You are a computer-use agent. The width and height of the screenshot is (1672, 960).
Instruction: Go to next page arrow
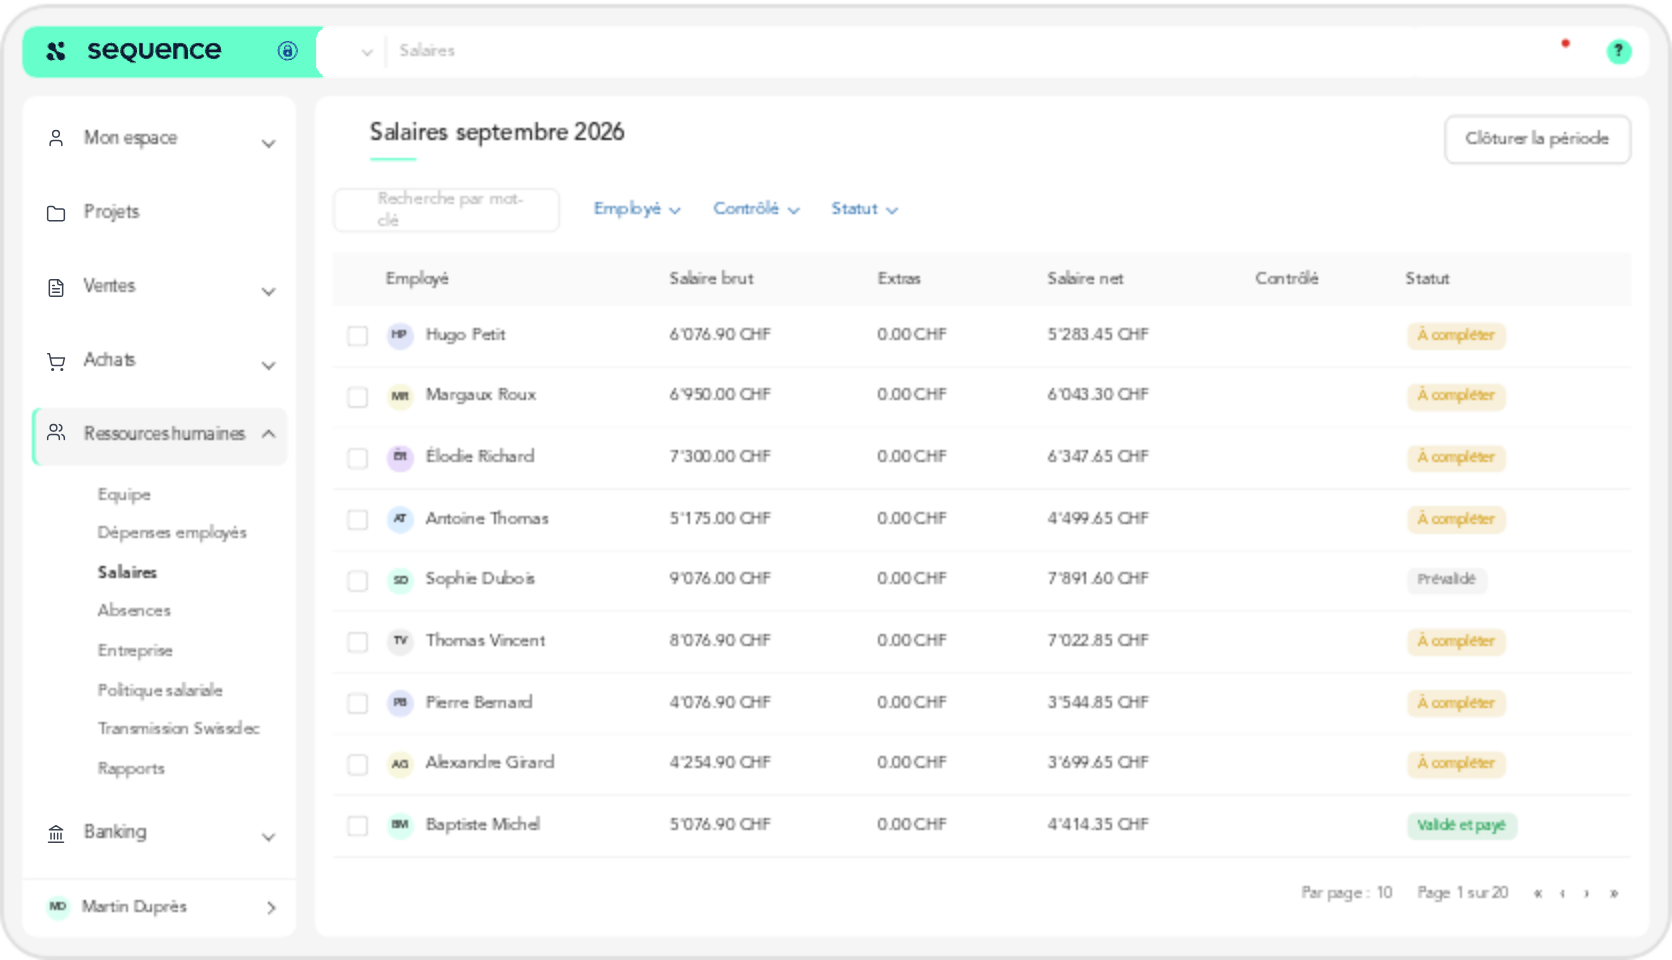tap(1587, 893)
